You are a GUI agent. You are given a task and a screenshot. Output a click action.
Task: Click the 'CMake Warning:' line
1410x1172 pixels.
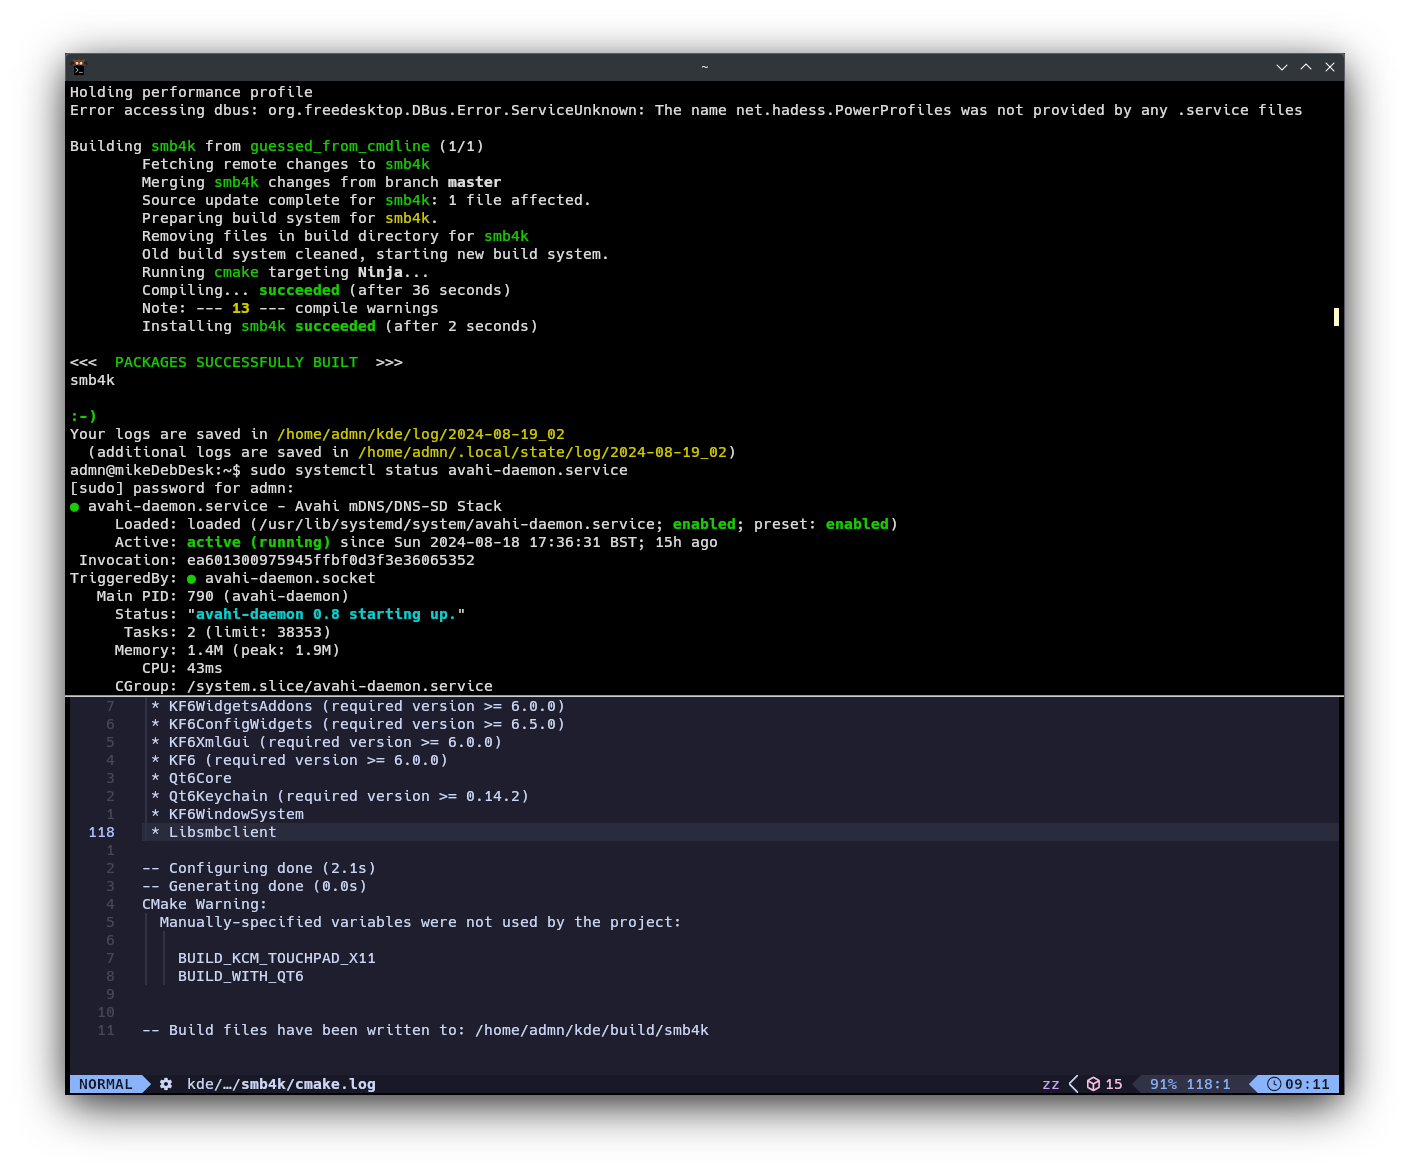[205, 904]
